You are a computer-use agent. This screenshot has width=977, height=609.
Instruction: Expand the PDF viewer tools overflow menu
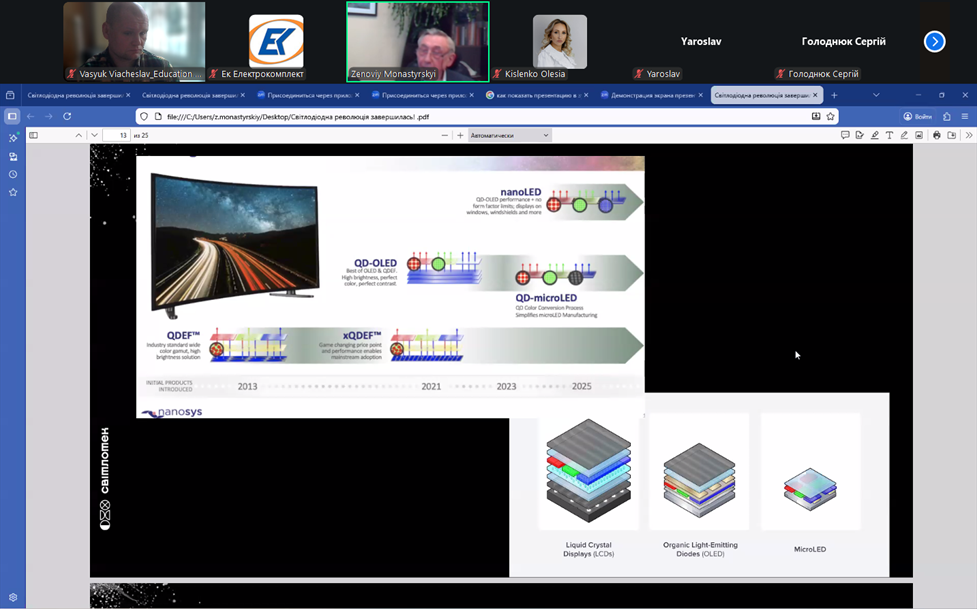[968, 135]
